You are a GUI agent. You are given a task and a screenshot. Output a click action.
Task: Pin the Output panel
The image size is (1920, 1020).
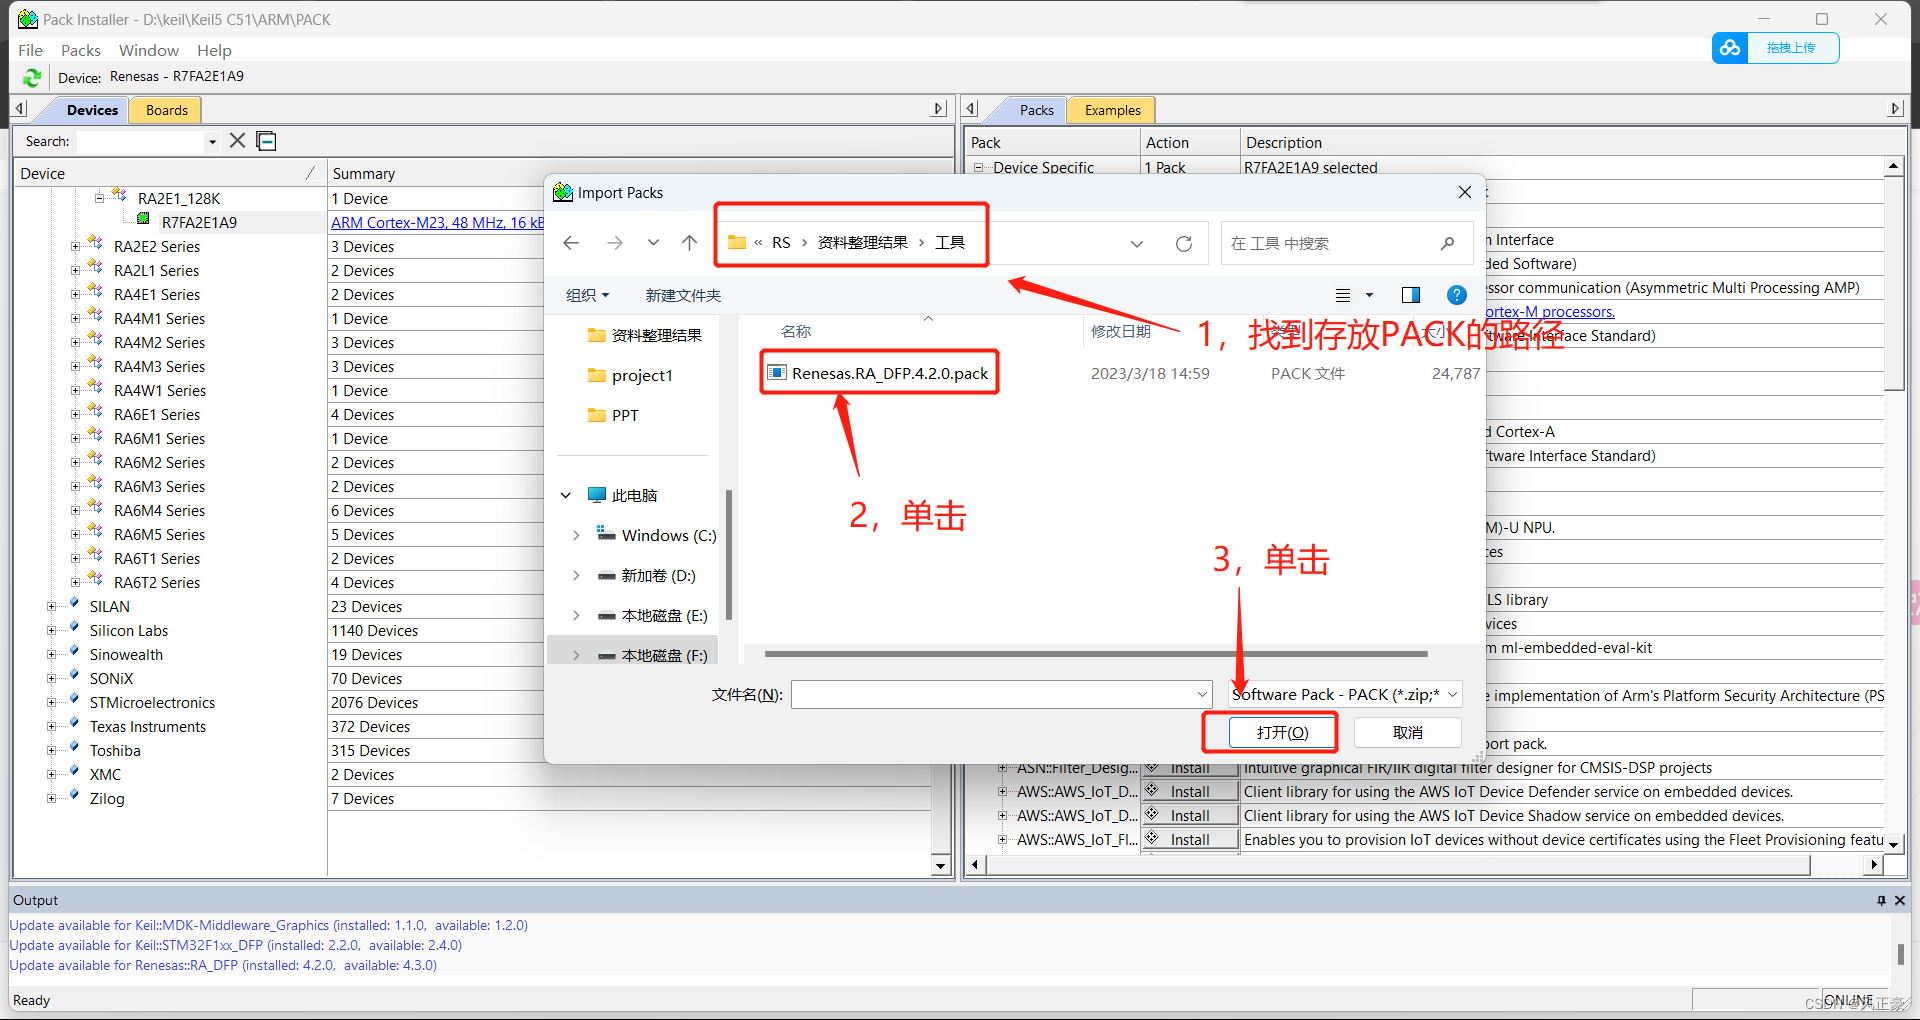pyautogui.click(x=1881, y=900)
